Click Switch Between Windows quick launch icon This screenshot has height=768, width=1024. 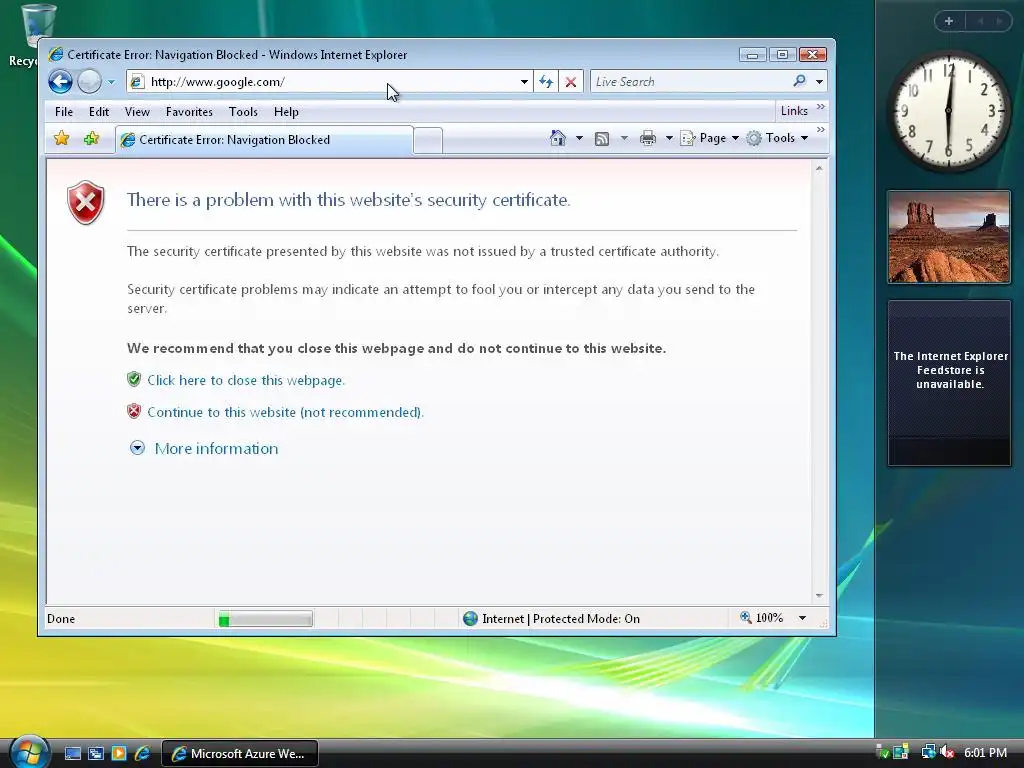(96, 754)
